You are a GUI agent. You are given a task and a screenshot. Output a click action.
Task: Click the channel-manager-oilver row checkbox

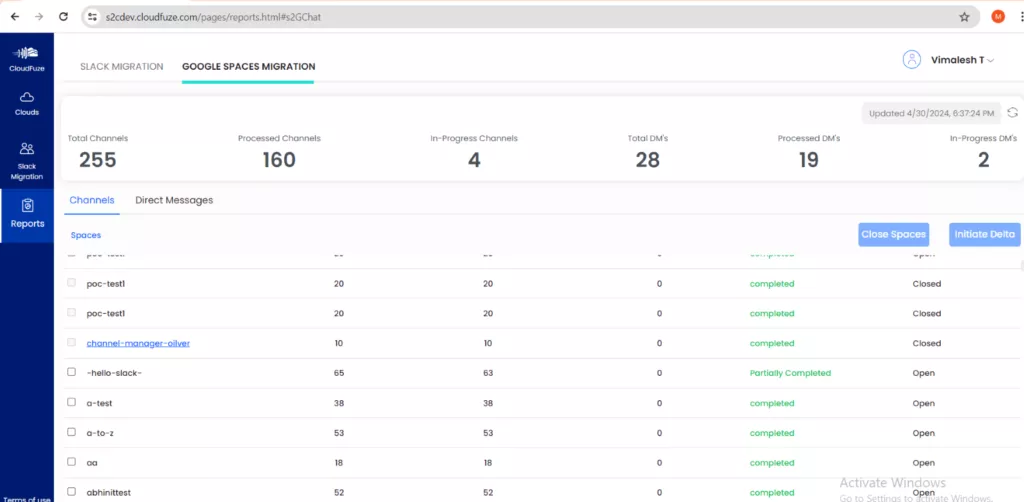click(72, 342)
